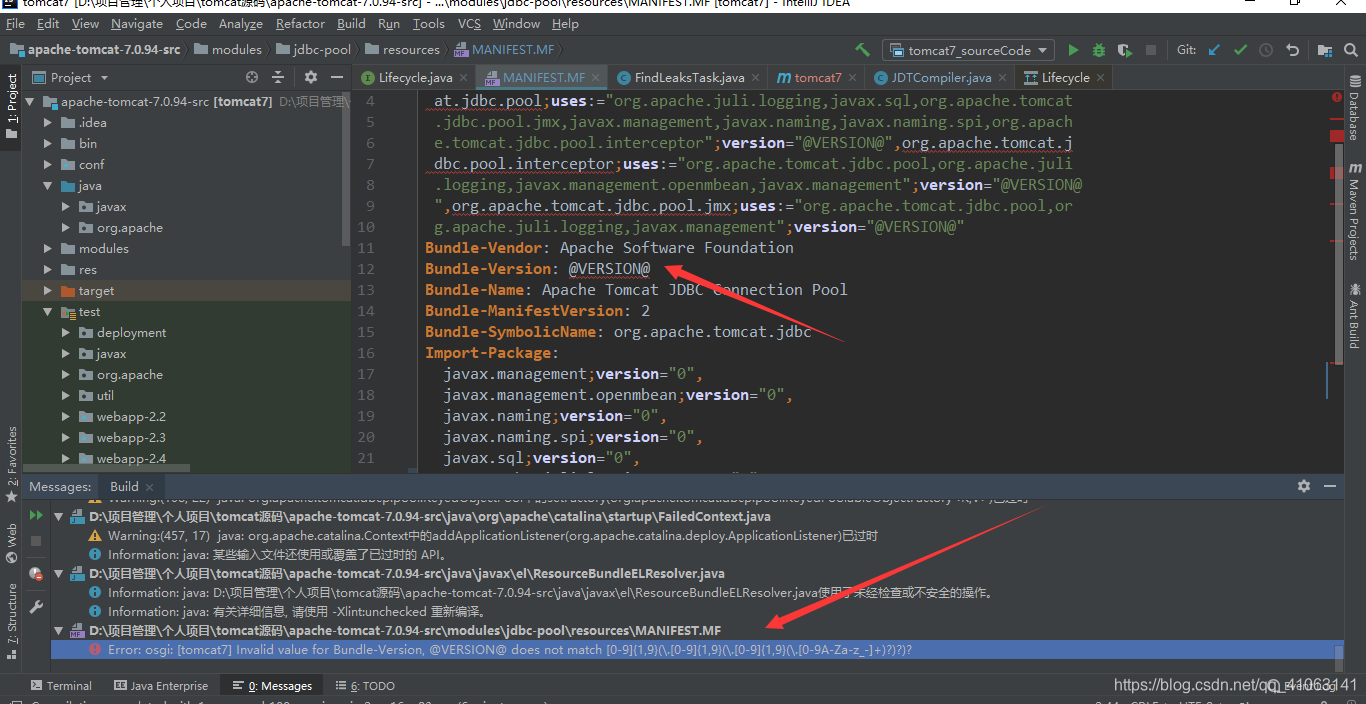
Task: Run with Coverage shield icon
Action: click(x=1125, y=50)
